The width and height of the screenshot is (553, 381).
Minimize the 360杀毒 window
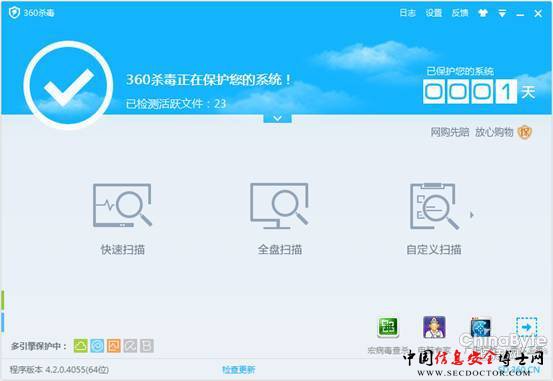coord(520,14)
